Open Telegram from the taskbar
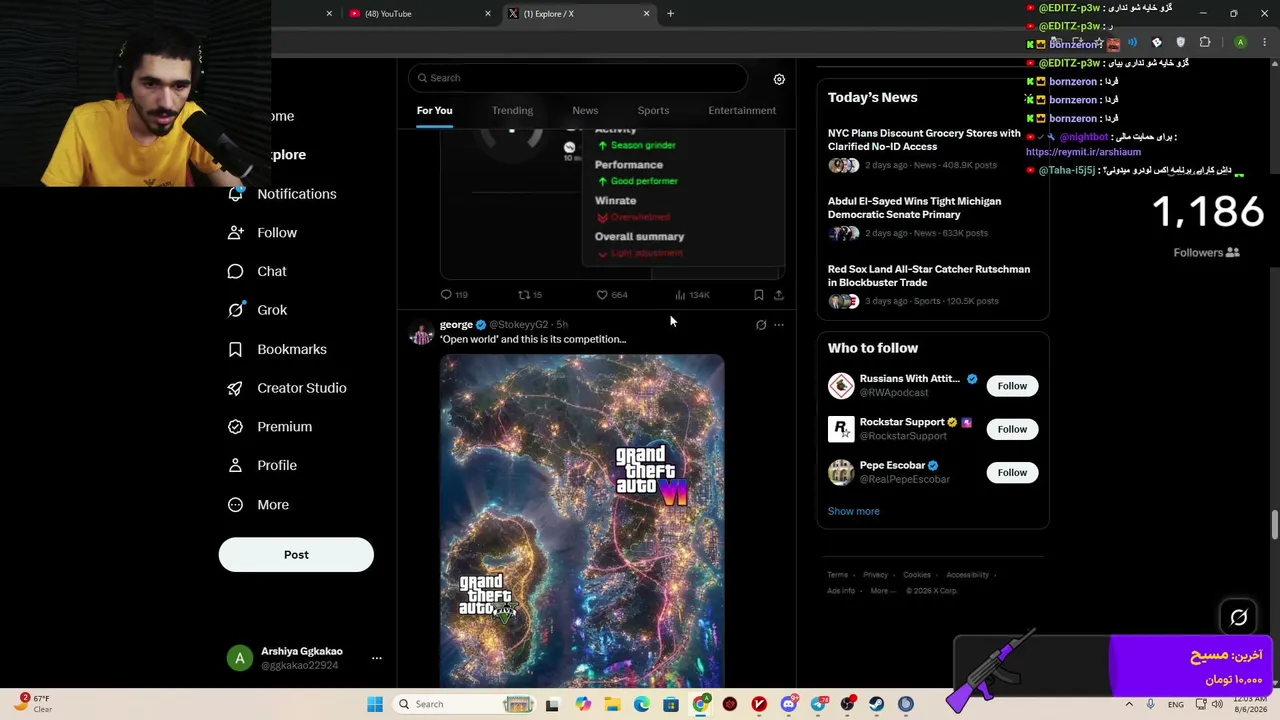Screen dimensions: 1280x720 click(819, 704)
